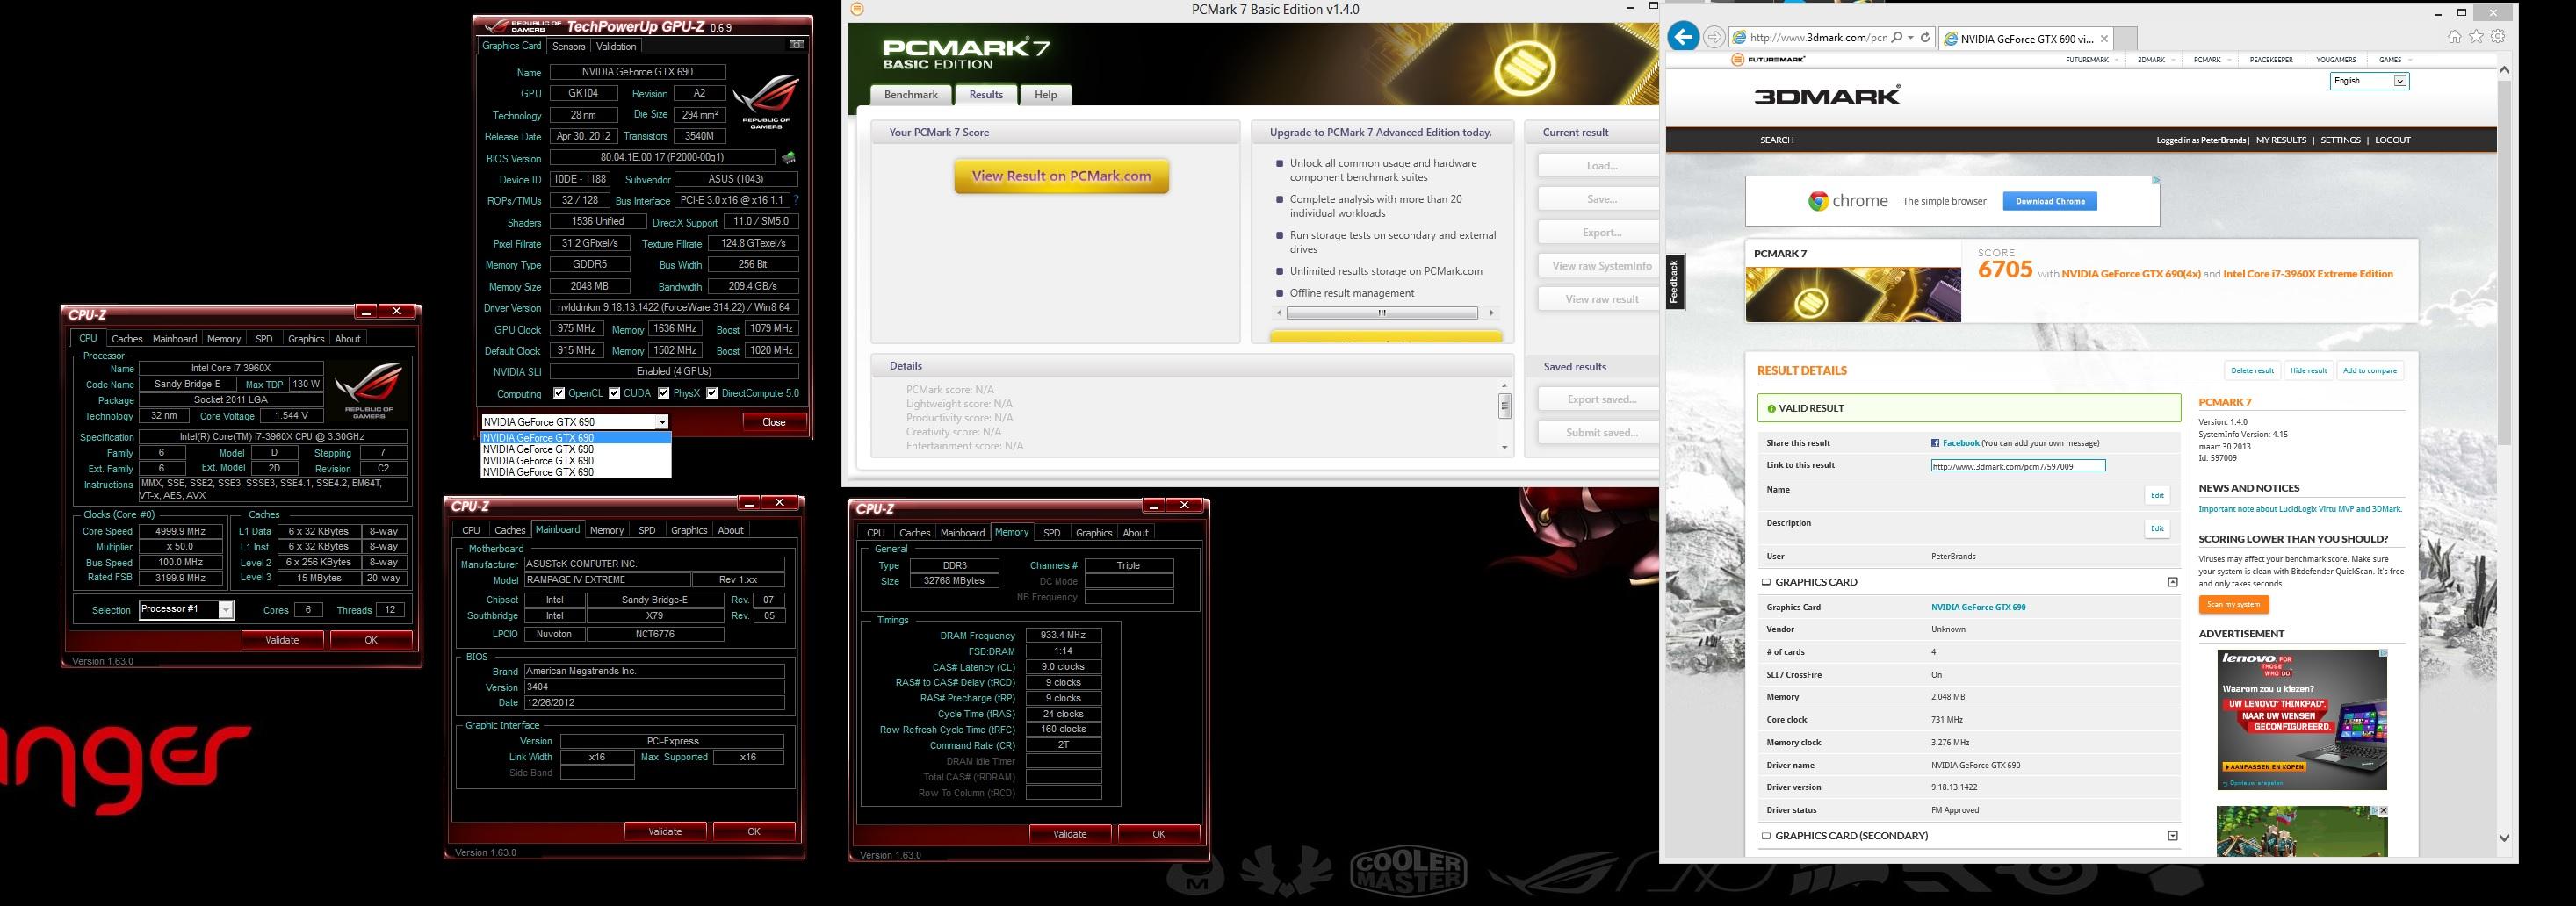The height and width of the screenshot is (906, 2576).
Task: Toggle the PhysX checkbox in GPU-Z
Action: 663,393
